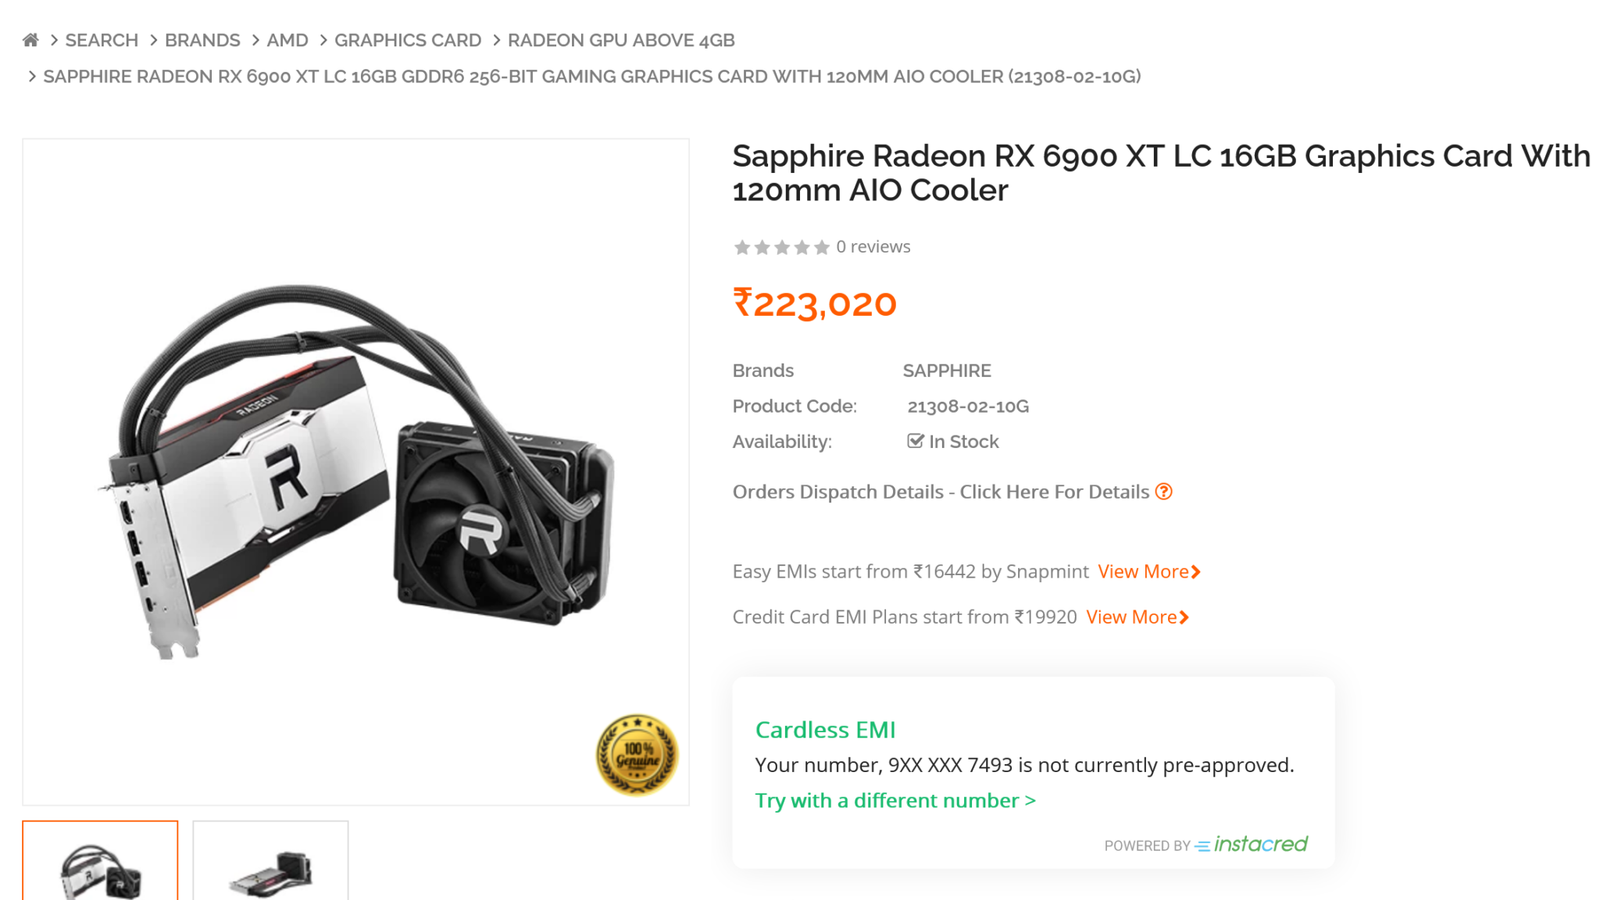Click the home icon in breadcrumb

point(31,40)
